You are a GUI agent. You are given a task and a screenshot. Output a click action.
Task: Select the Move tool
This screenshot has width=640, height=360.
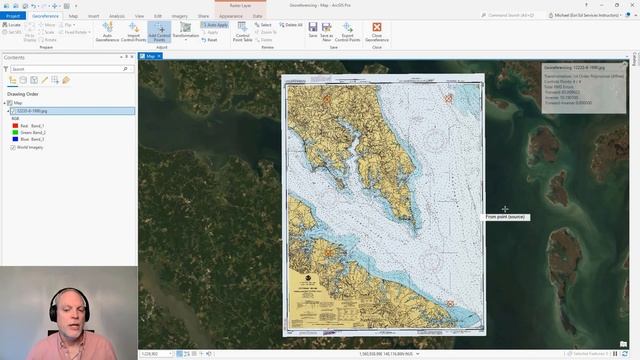coord(47,25)
